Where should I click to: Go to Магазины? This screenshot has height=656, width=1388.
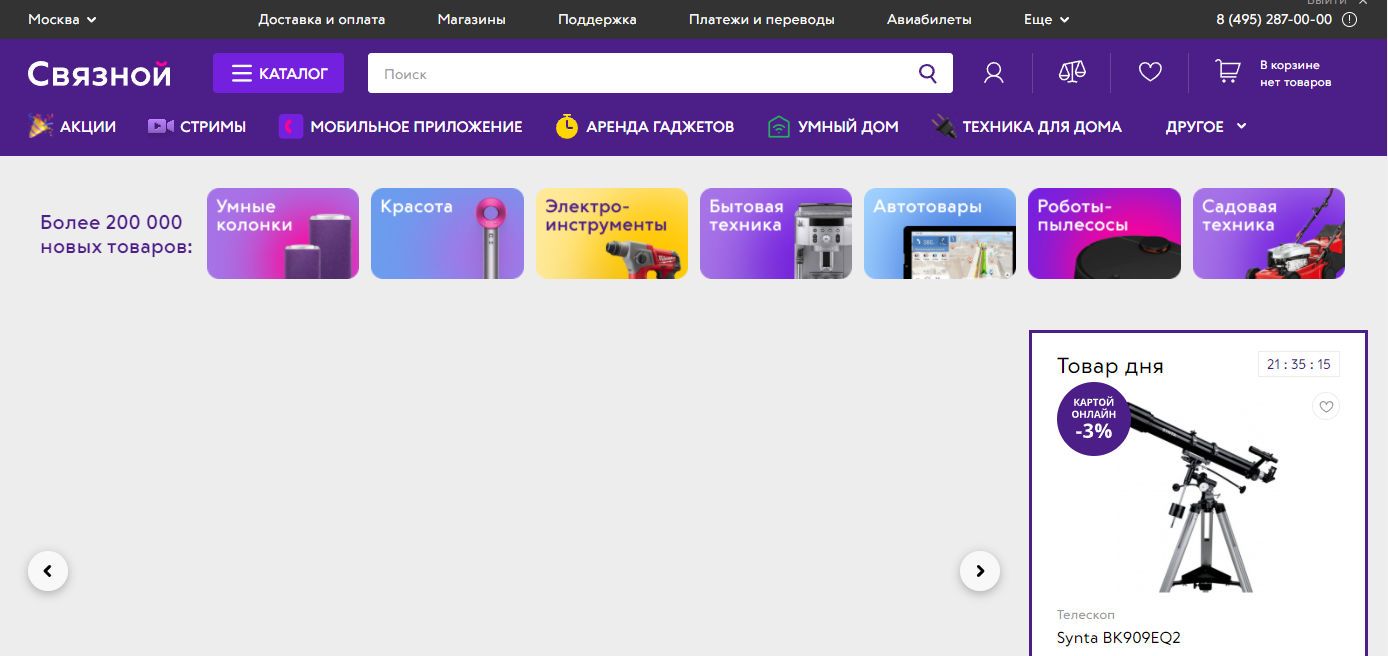[471, 19]
